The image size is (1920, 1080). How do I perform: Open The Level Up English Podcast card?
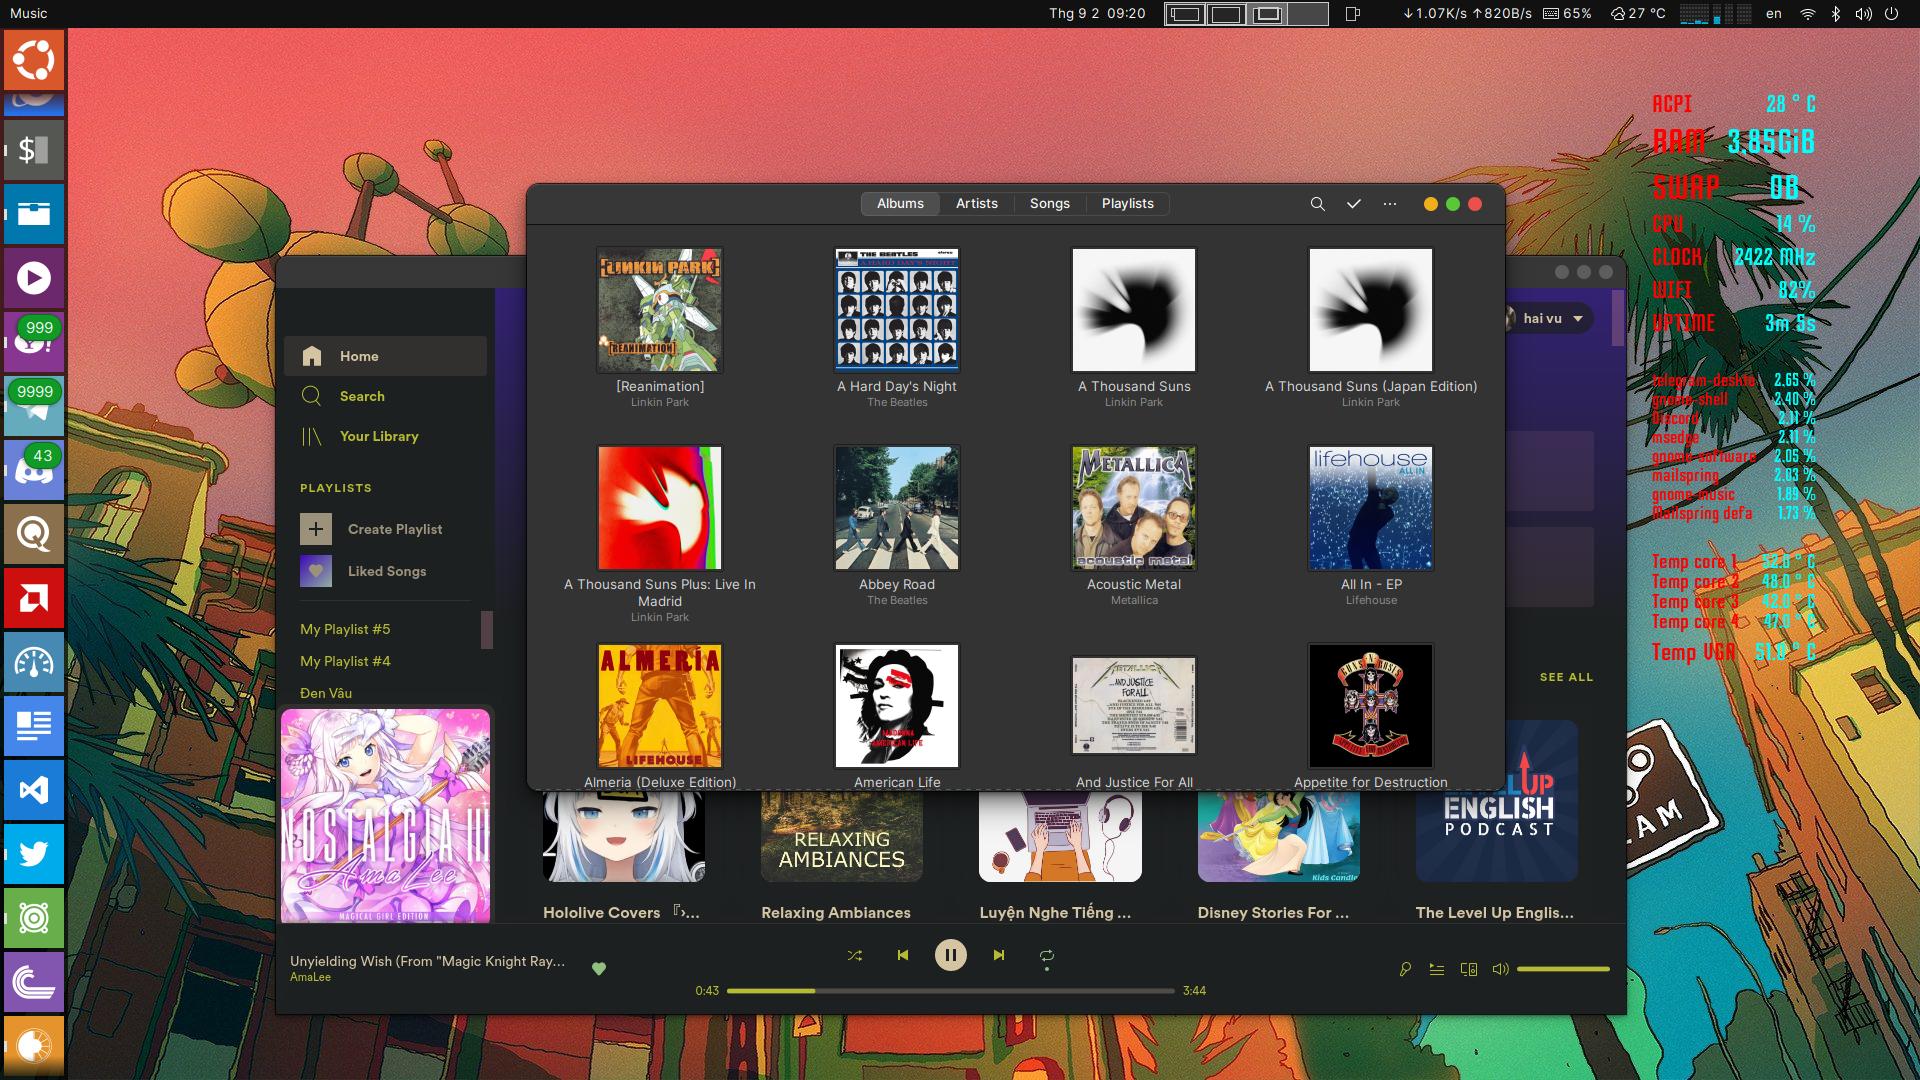1497,802
